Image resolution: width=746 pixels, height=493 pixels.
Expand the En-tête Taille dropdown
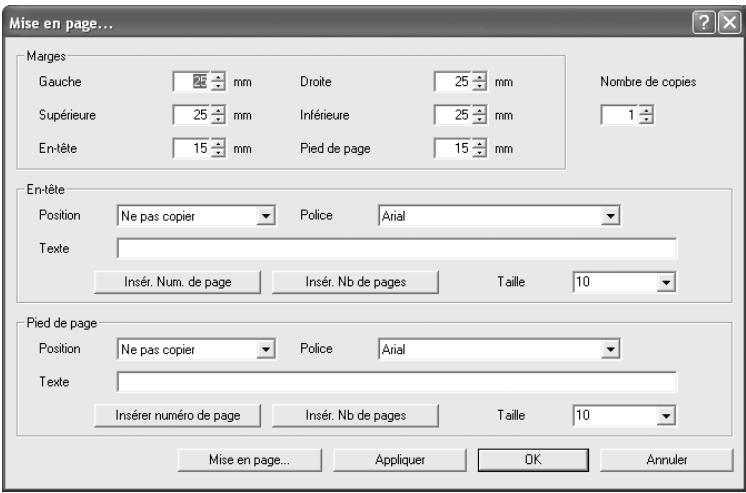coord(666,282)
